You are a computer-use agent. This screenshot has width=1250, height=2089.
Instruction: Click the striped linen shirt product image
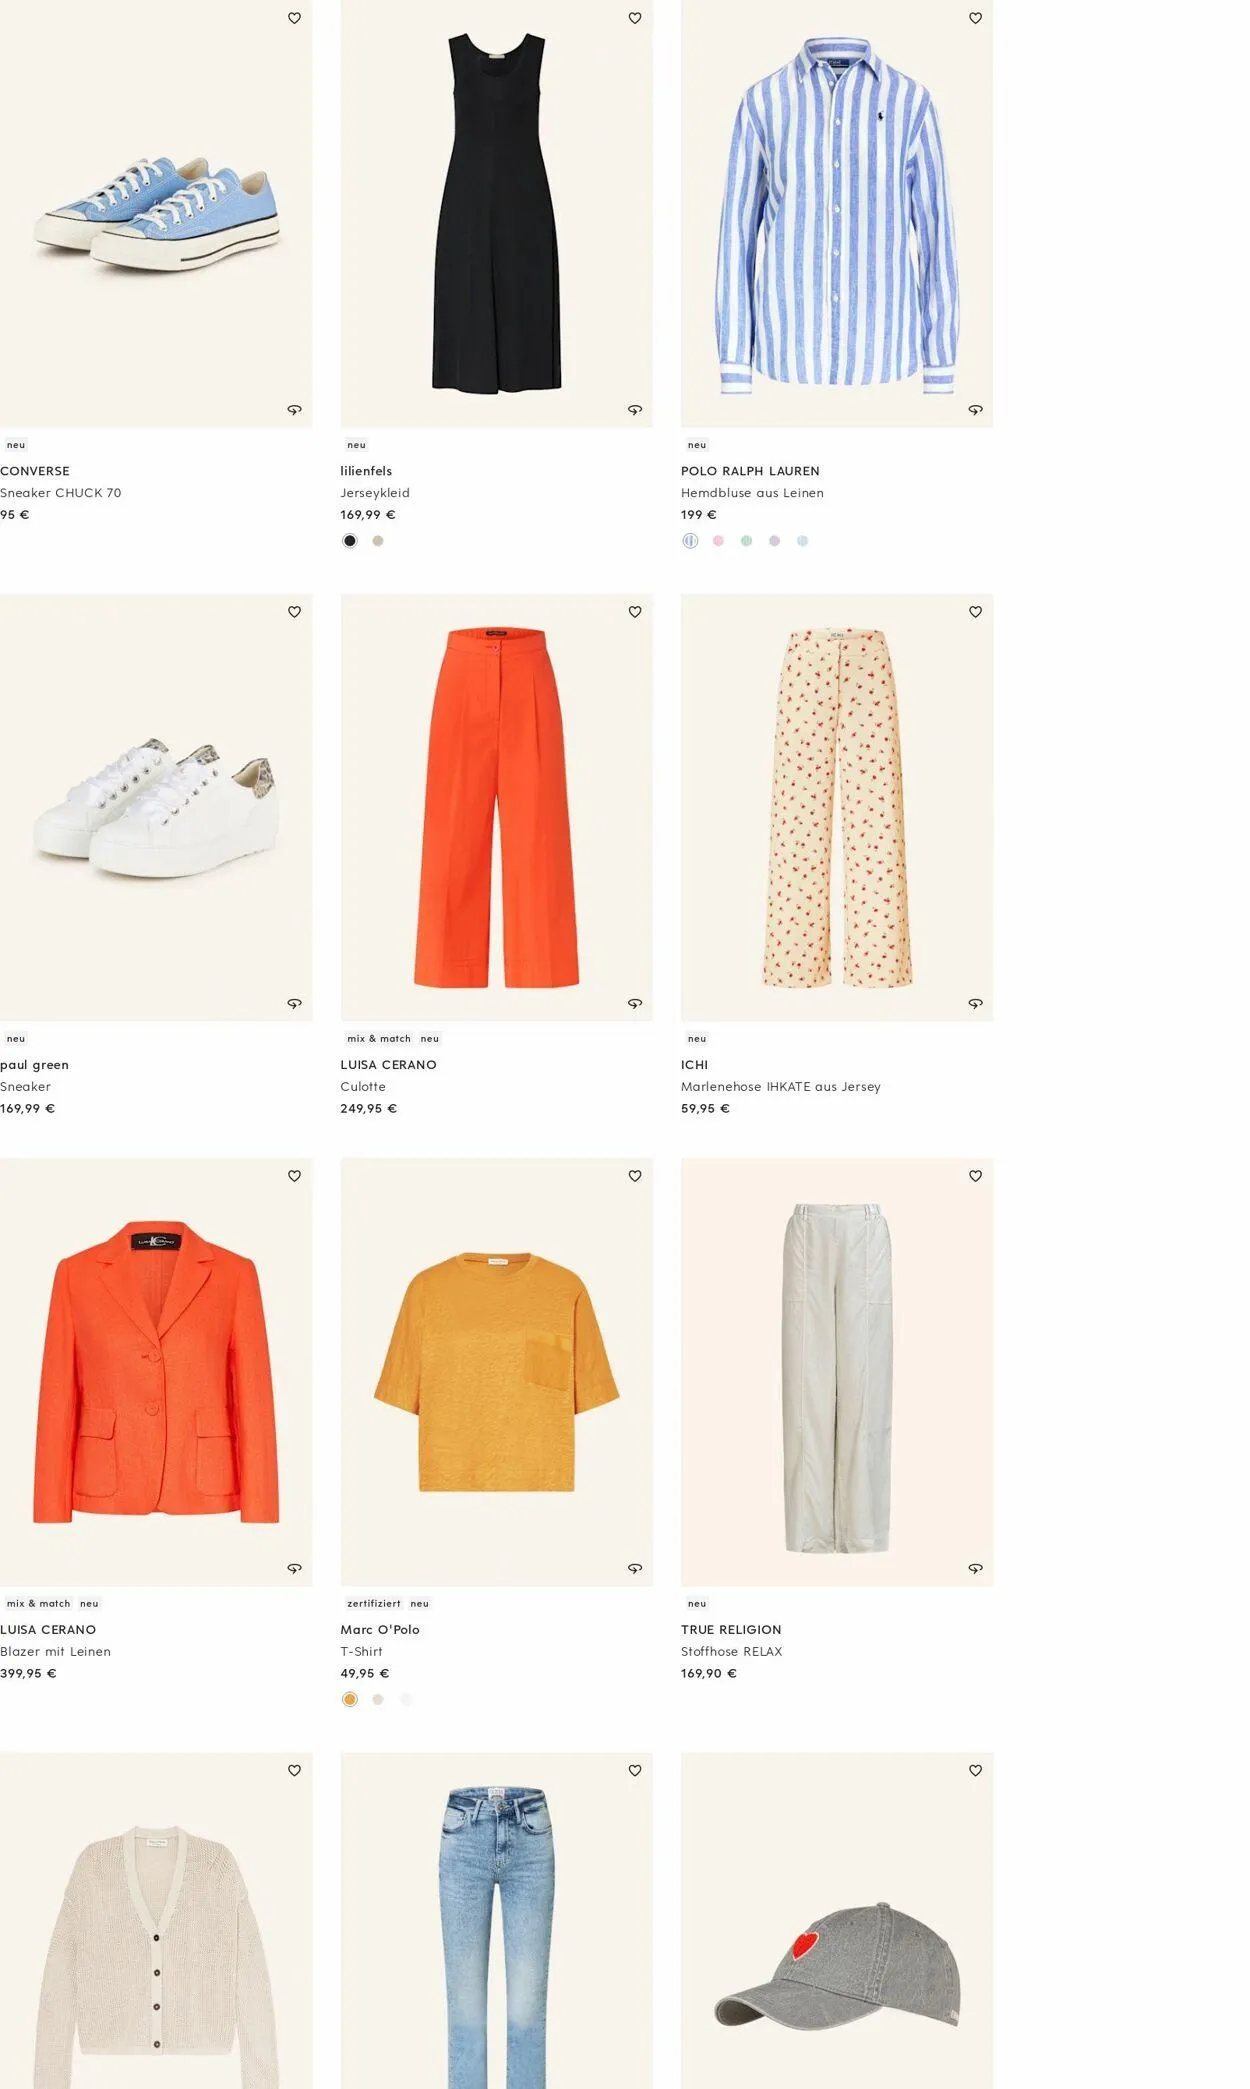tap(836, 214)
